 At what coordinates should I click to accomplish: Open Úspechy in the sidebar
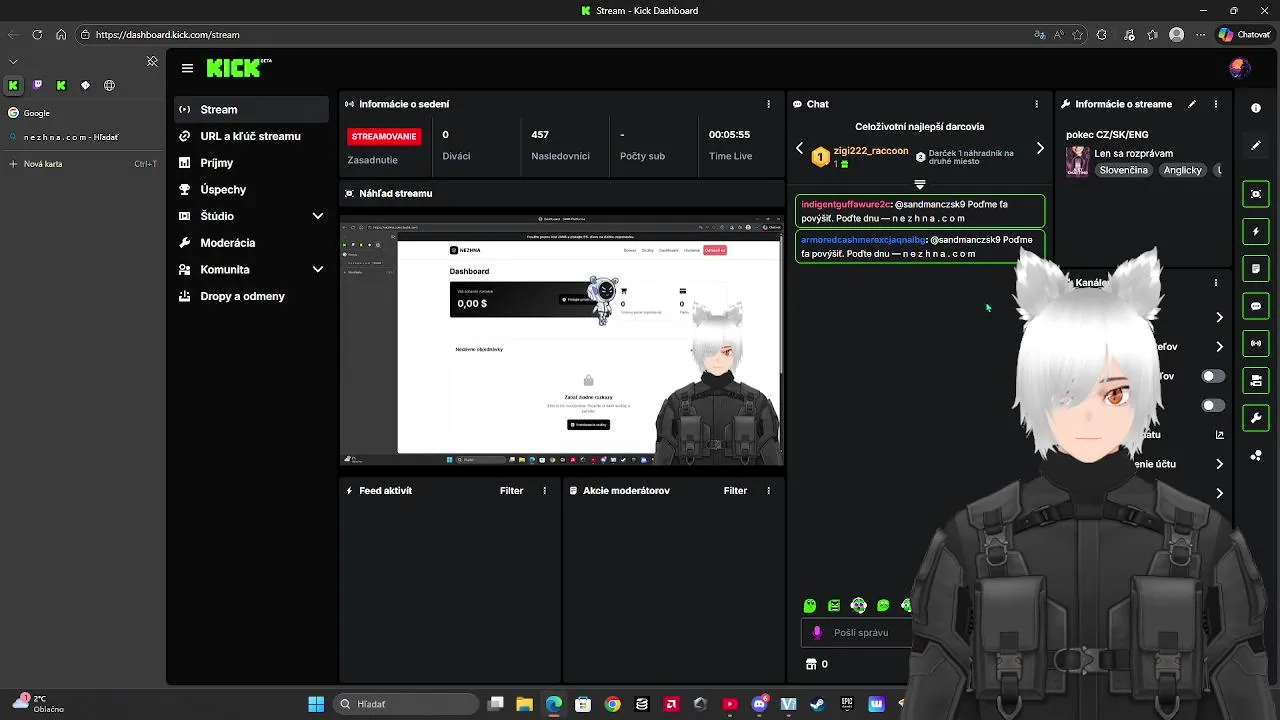point(250,190)
